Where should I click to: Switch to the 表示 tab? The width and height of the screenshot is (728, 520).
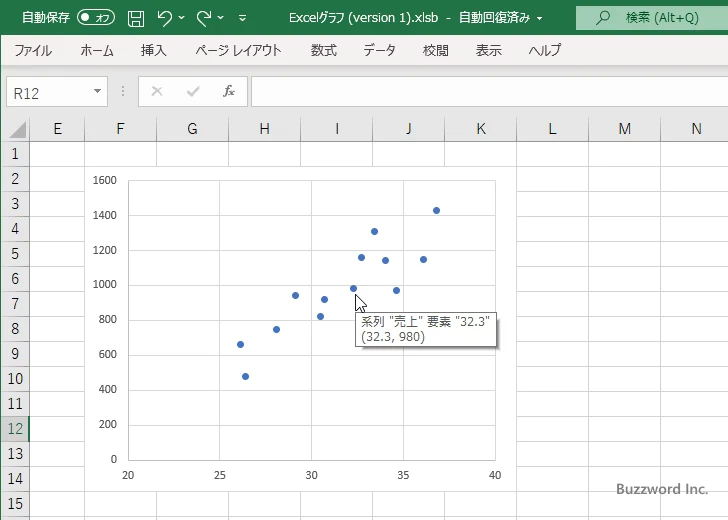[488, 50]
